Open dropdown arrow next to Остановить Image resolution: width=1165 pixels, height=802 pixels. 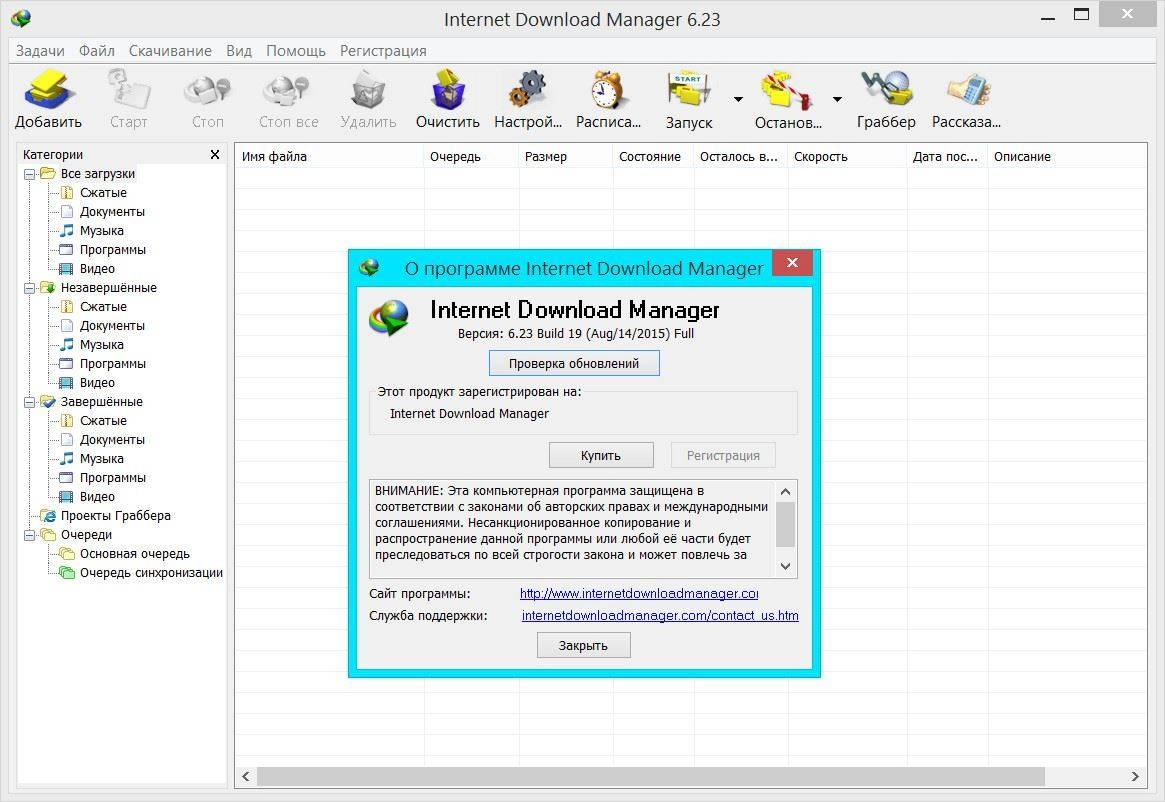pos(837,99)
